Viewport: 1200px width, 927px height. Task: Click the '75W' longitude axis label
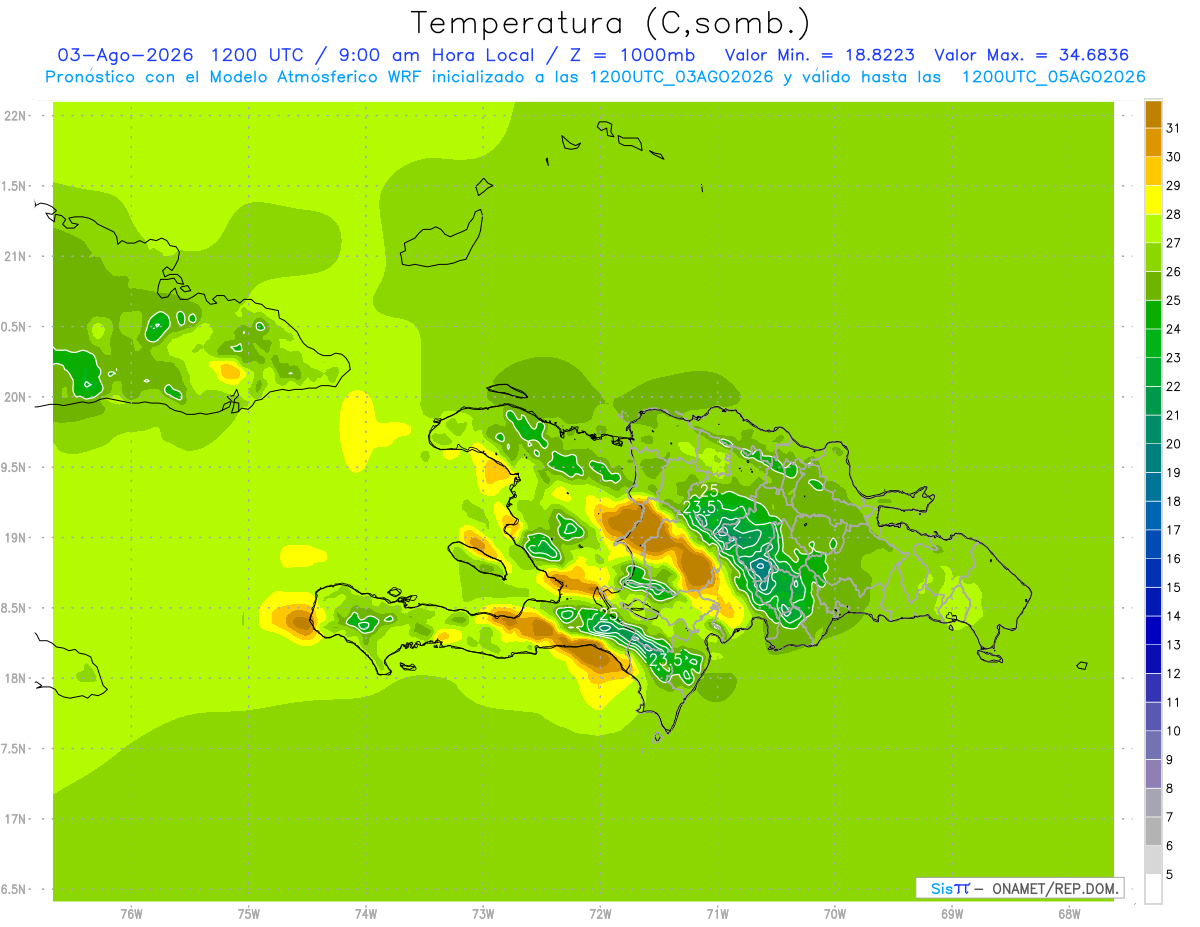248,914
